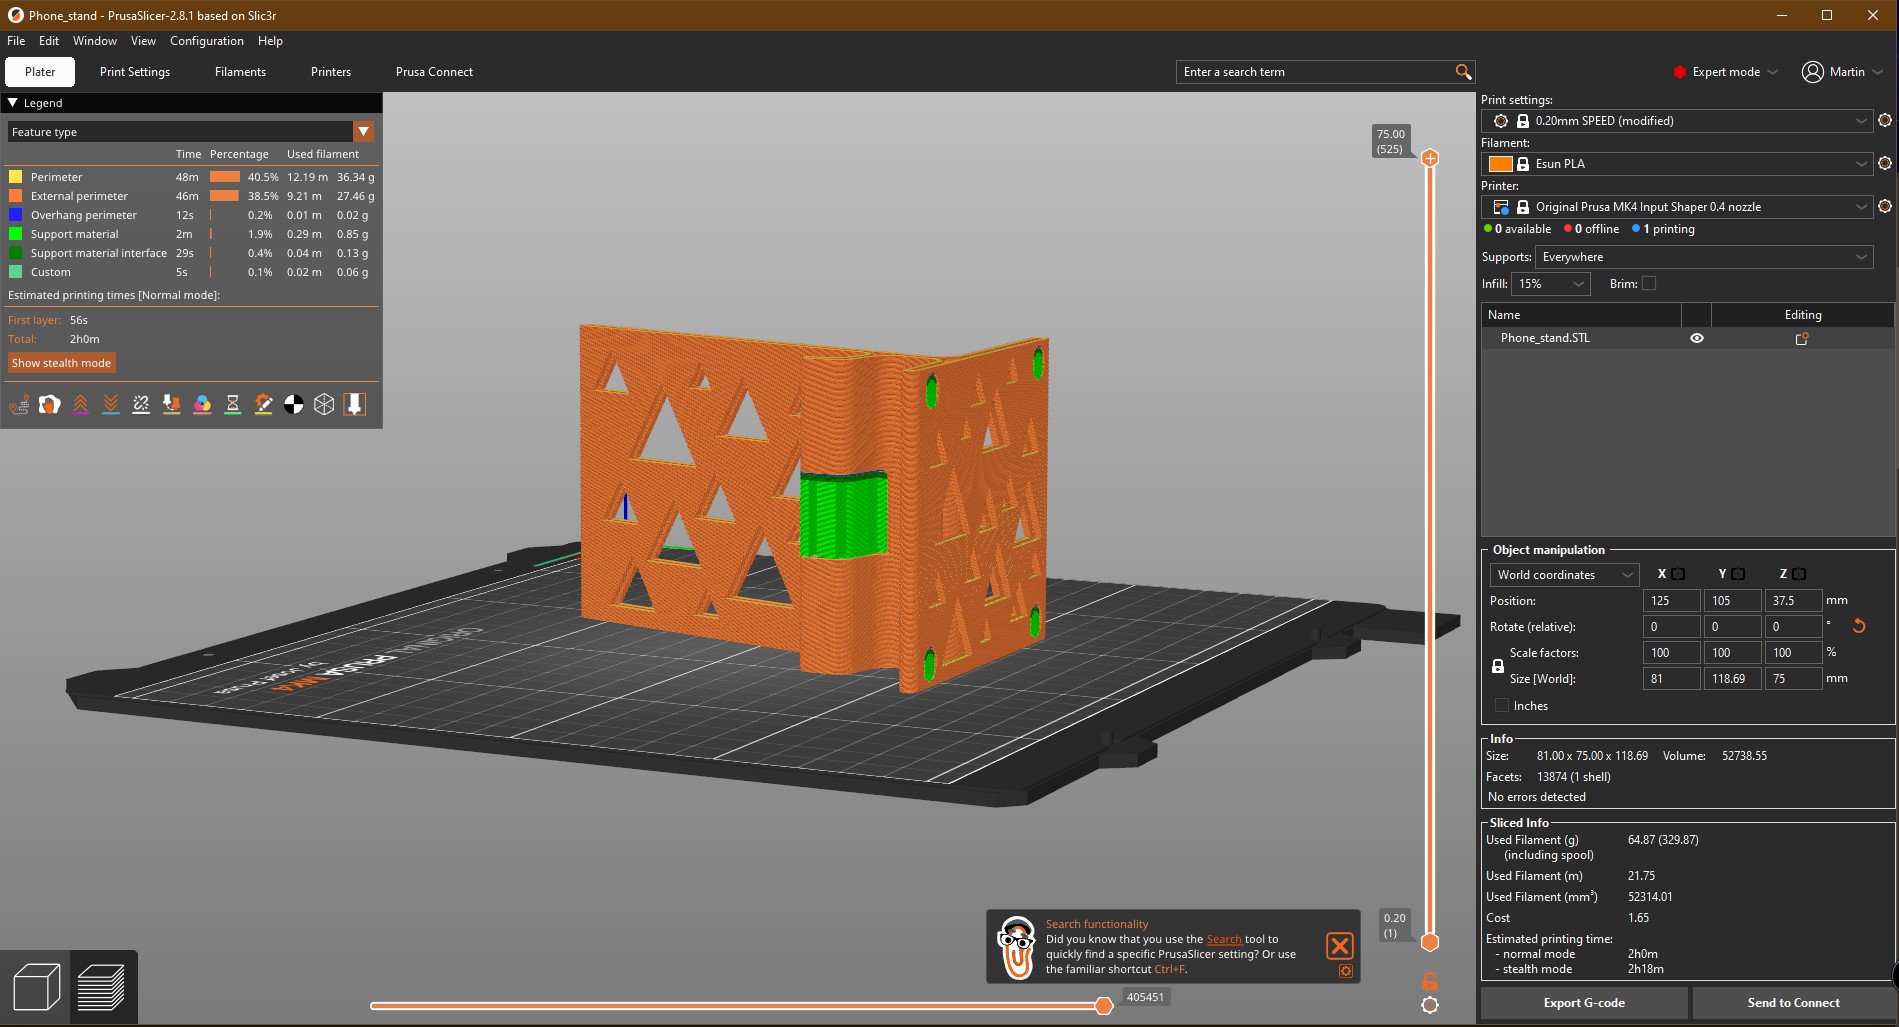The image size is (1899, 1027).
Task: Toggle custom G-codes gear-pencil icon
Action: coord(263,404)
